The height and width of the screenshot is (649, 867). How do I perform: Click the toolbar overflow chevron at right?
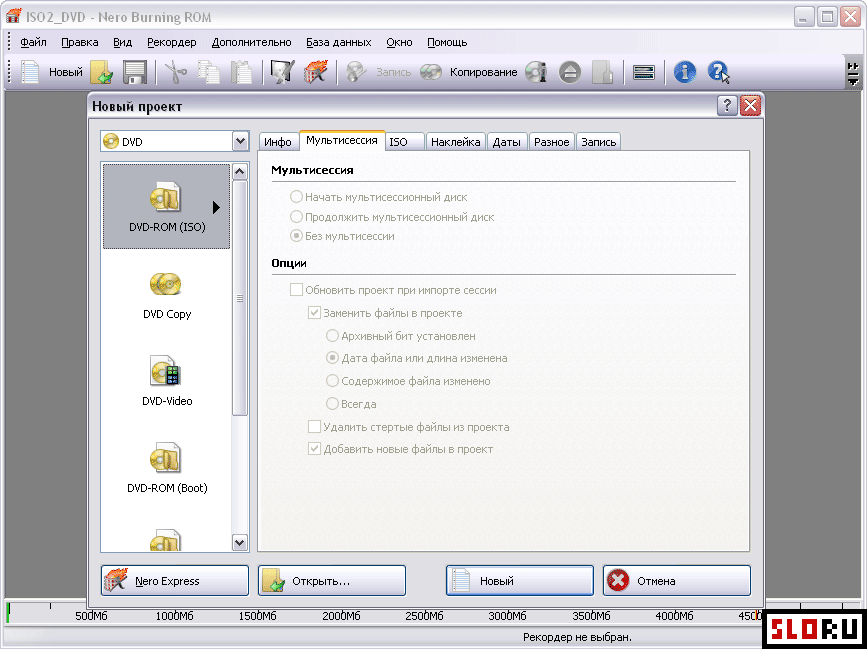(x=853, y=72)
